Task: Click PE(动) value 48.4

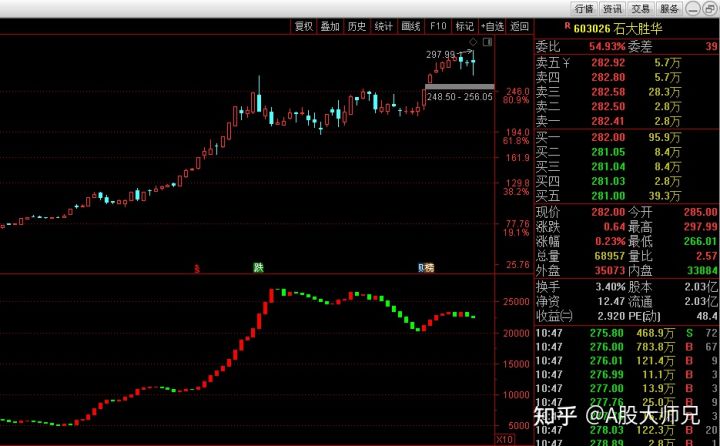Action: tap(707, 316)
